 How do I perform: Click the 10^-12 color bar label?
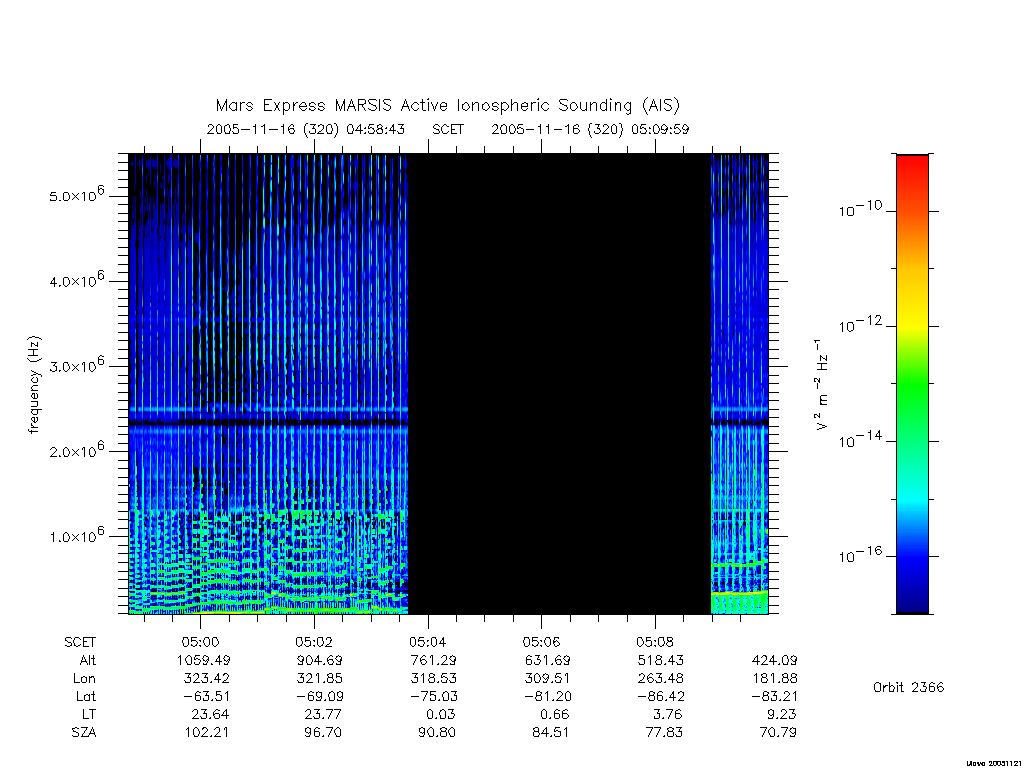coord(860,324)
